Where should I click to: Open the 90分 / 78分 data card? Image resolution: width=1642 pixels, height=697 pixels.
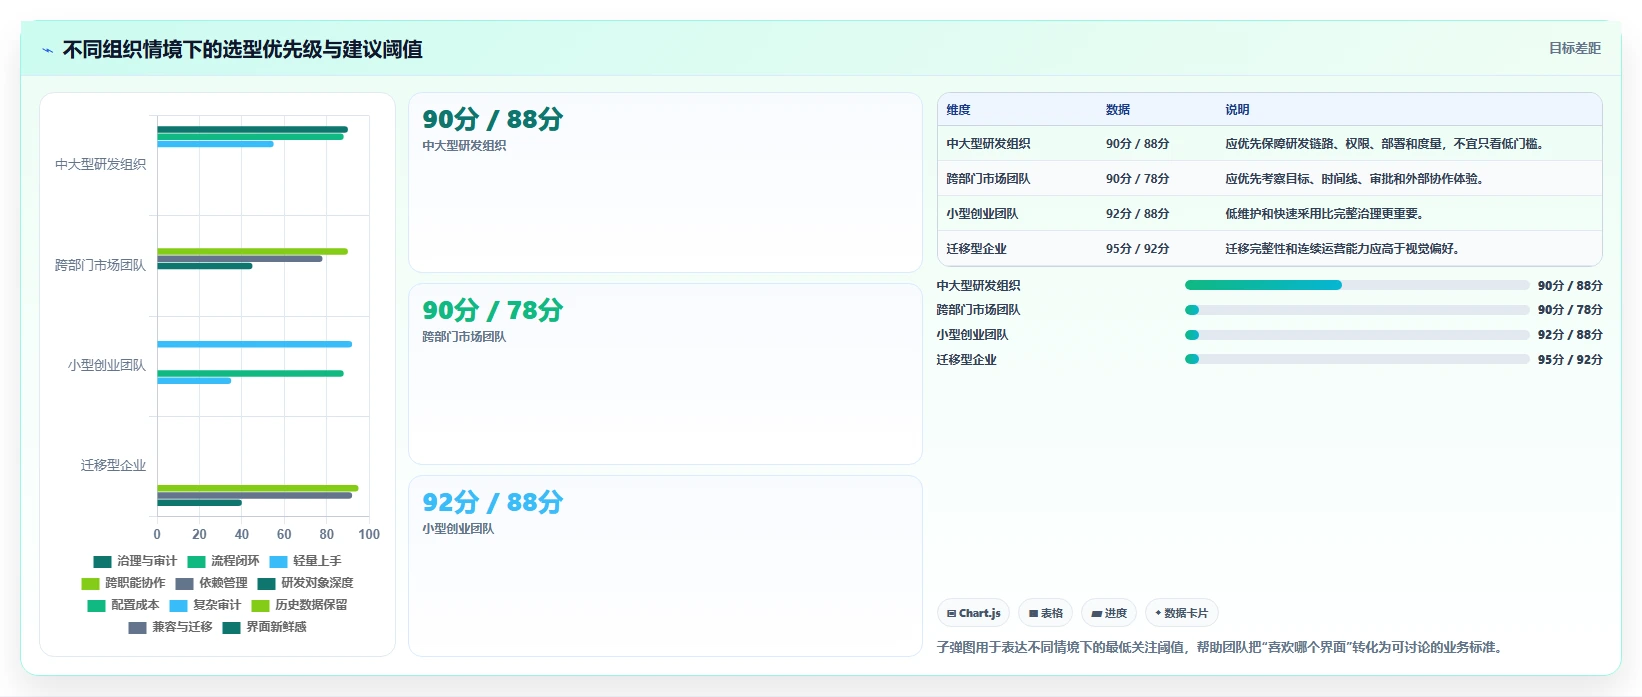[665, 374]
